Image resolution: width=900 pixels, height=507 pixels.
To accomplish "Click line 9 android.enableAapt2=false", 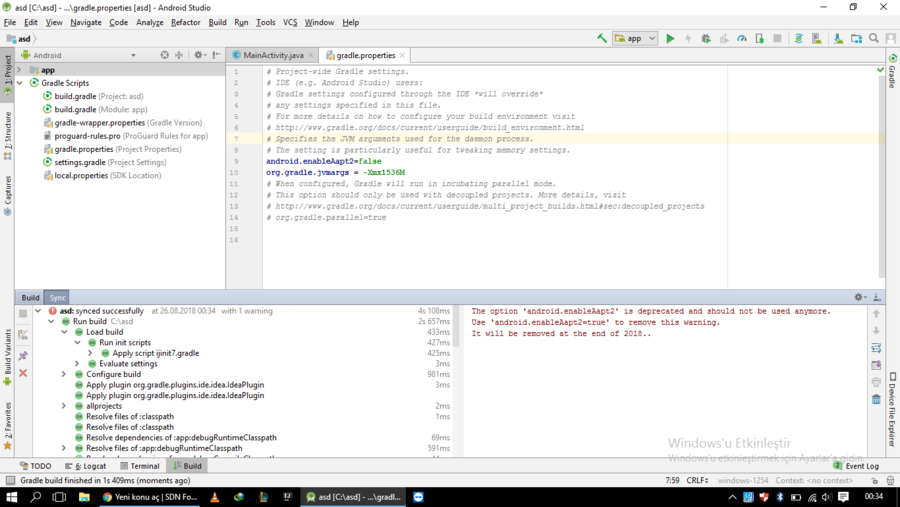I will point(323,161).
